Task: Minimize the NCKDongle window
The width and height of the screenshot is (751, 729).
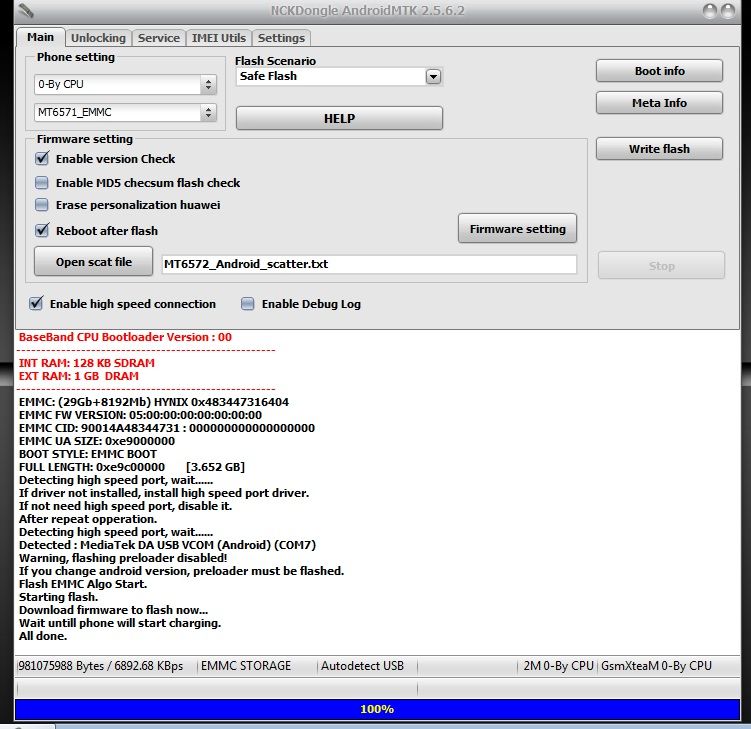Action: tap(710, 11)
